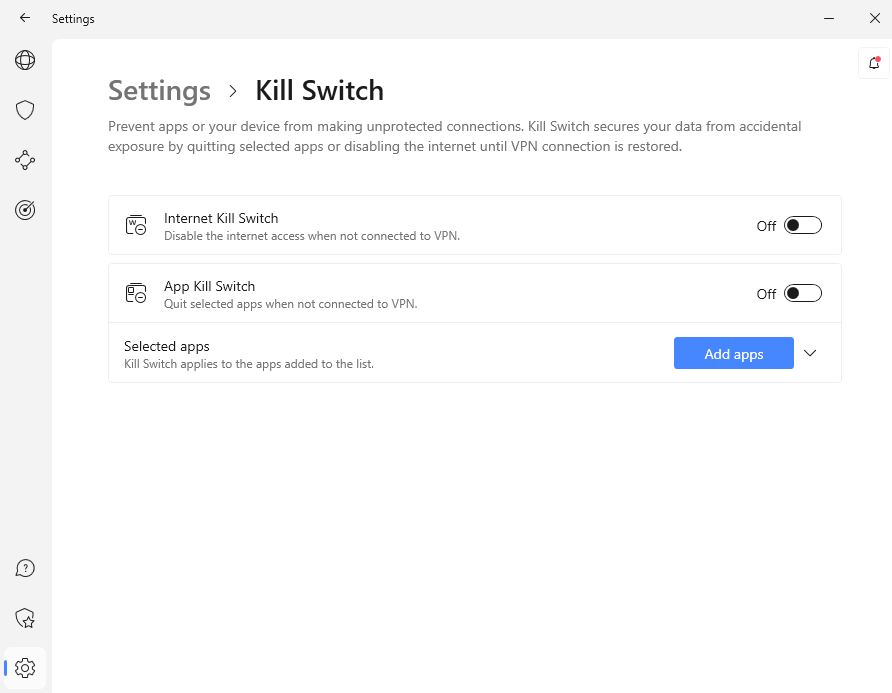Open the Dark Web Monitor target icon
The image size is (892, 693).
pyautogui.click(x=25, y=210)
